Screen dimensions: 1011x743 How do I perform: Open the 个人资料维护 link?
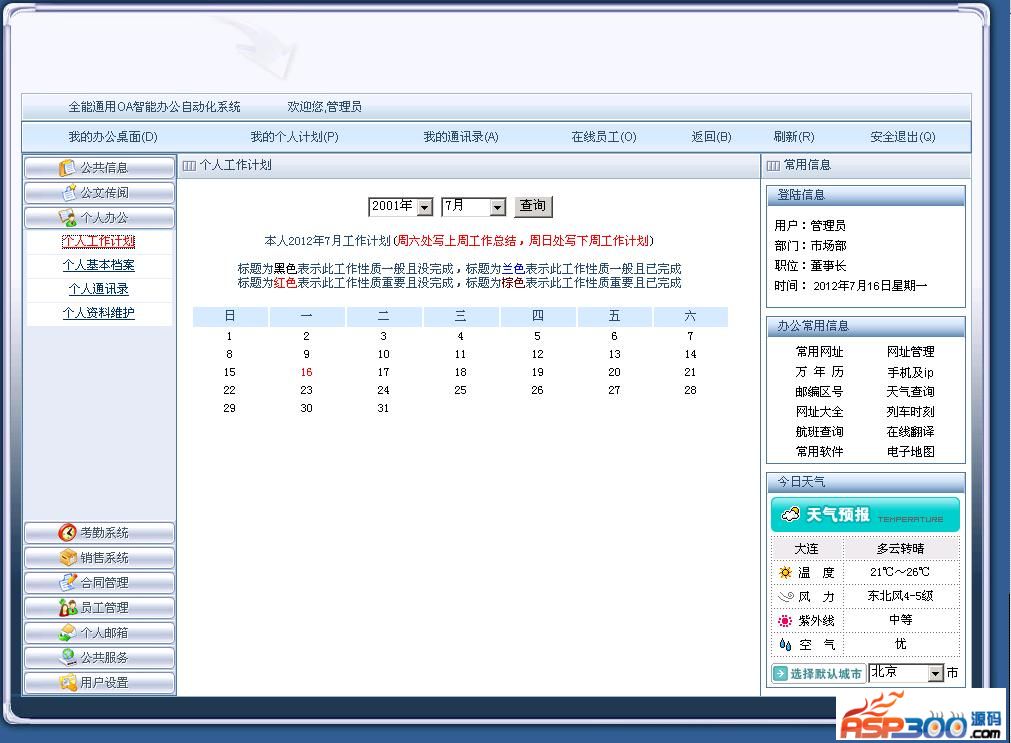click(x=99, y=313)
